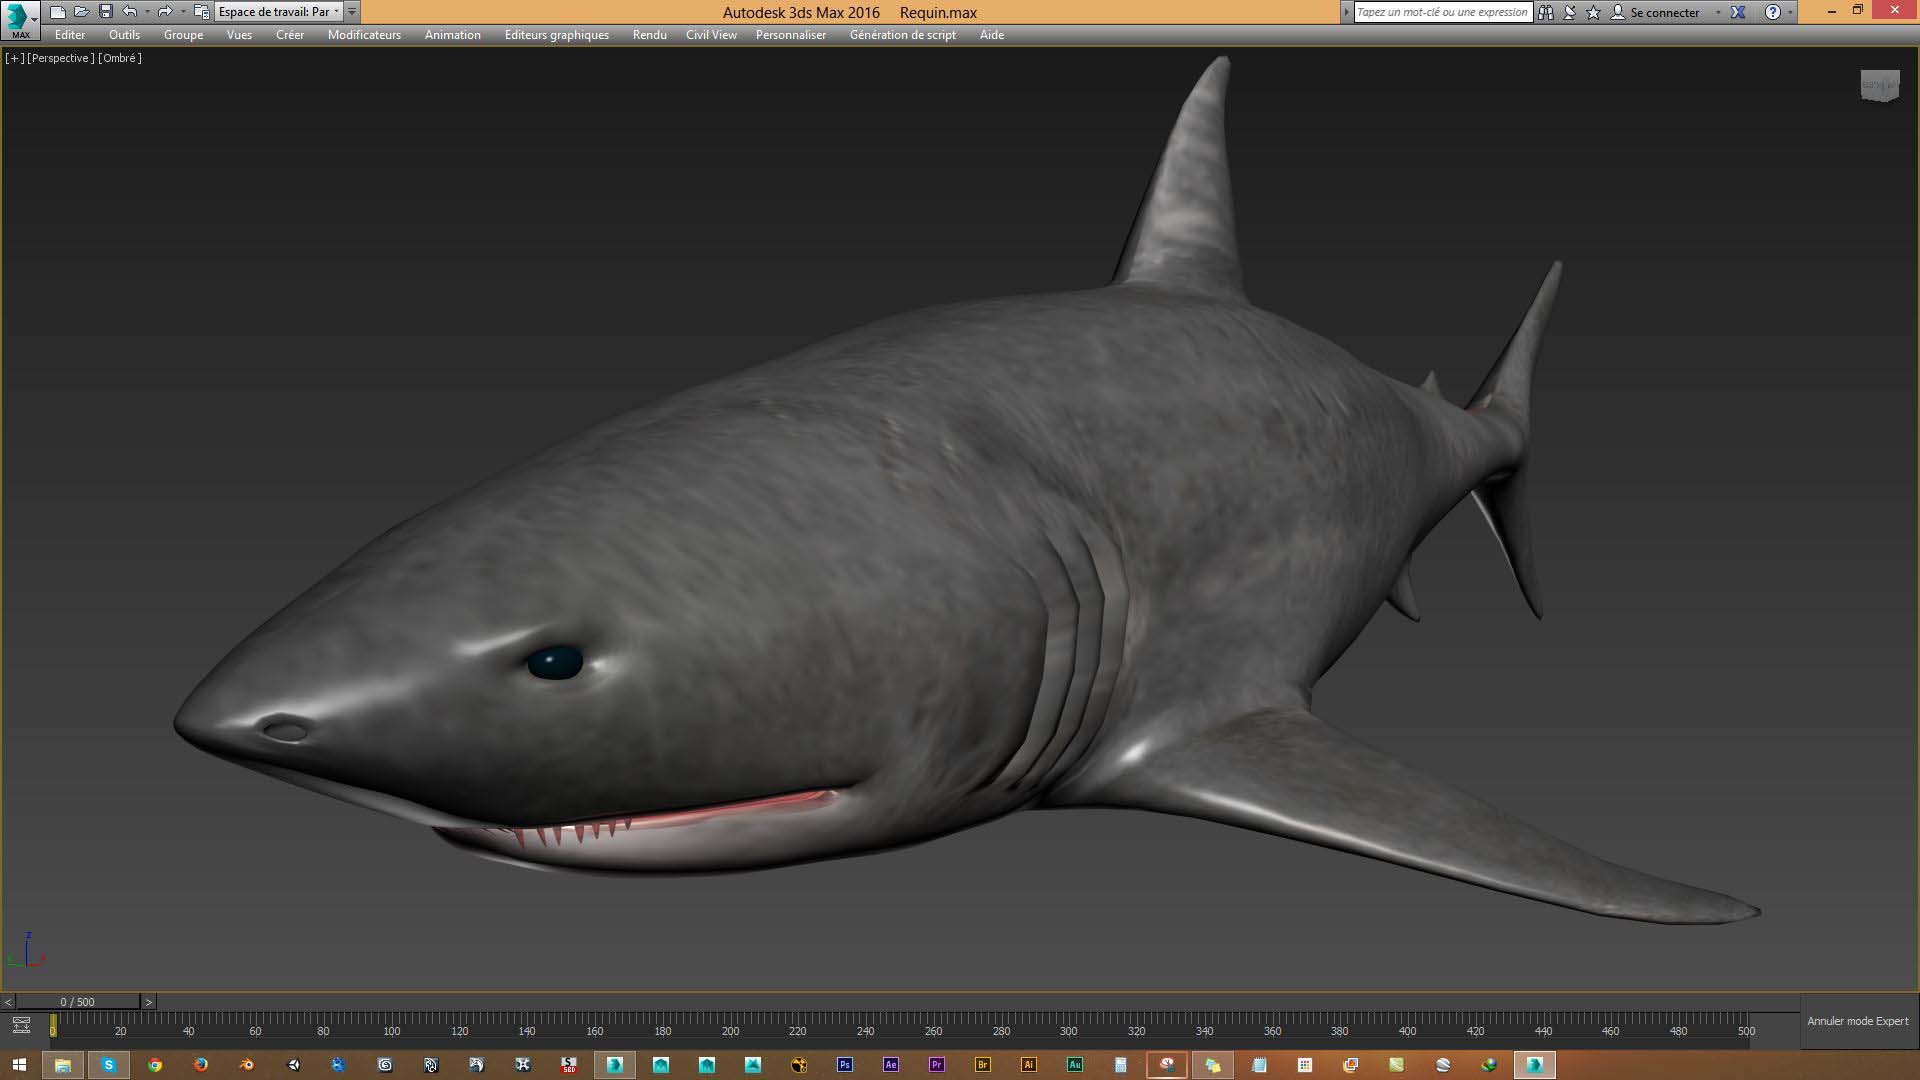
Task: Click the ViewCube in viewport corner
Action: point(1879,85)
